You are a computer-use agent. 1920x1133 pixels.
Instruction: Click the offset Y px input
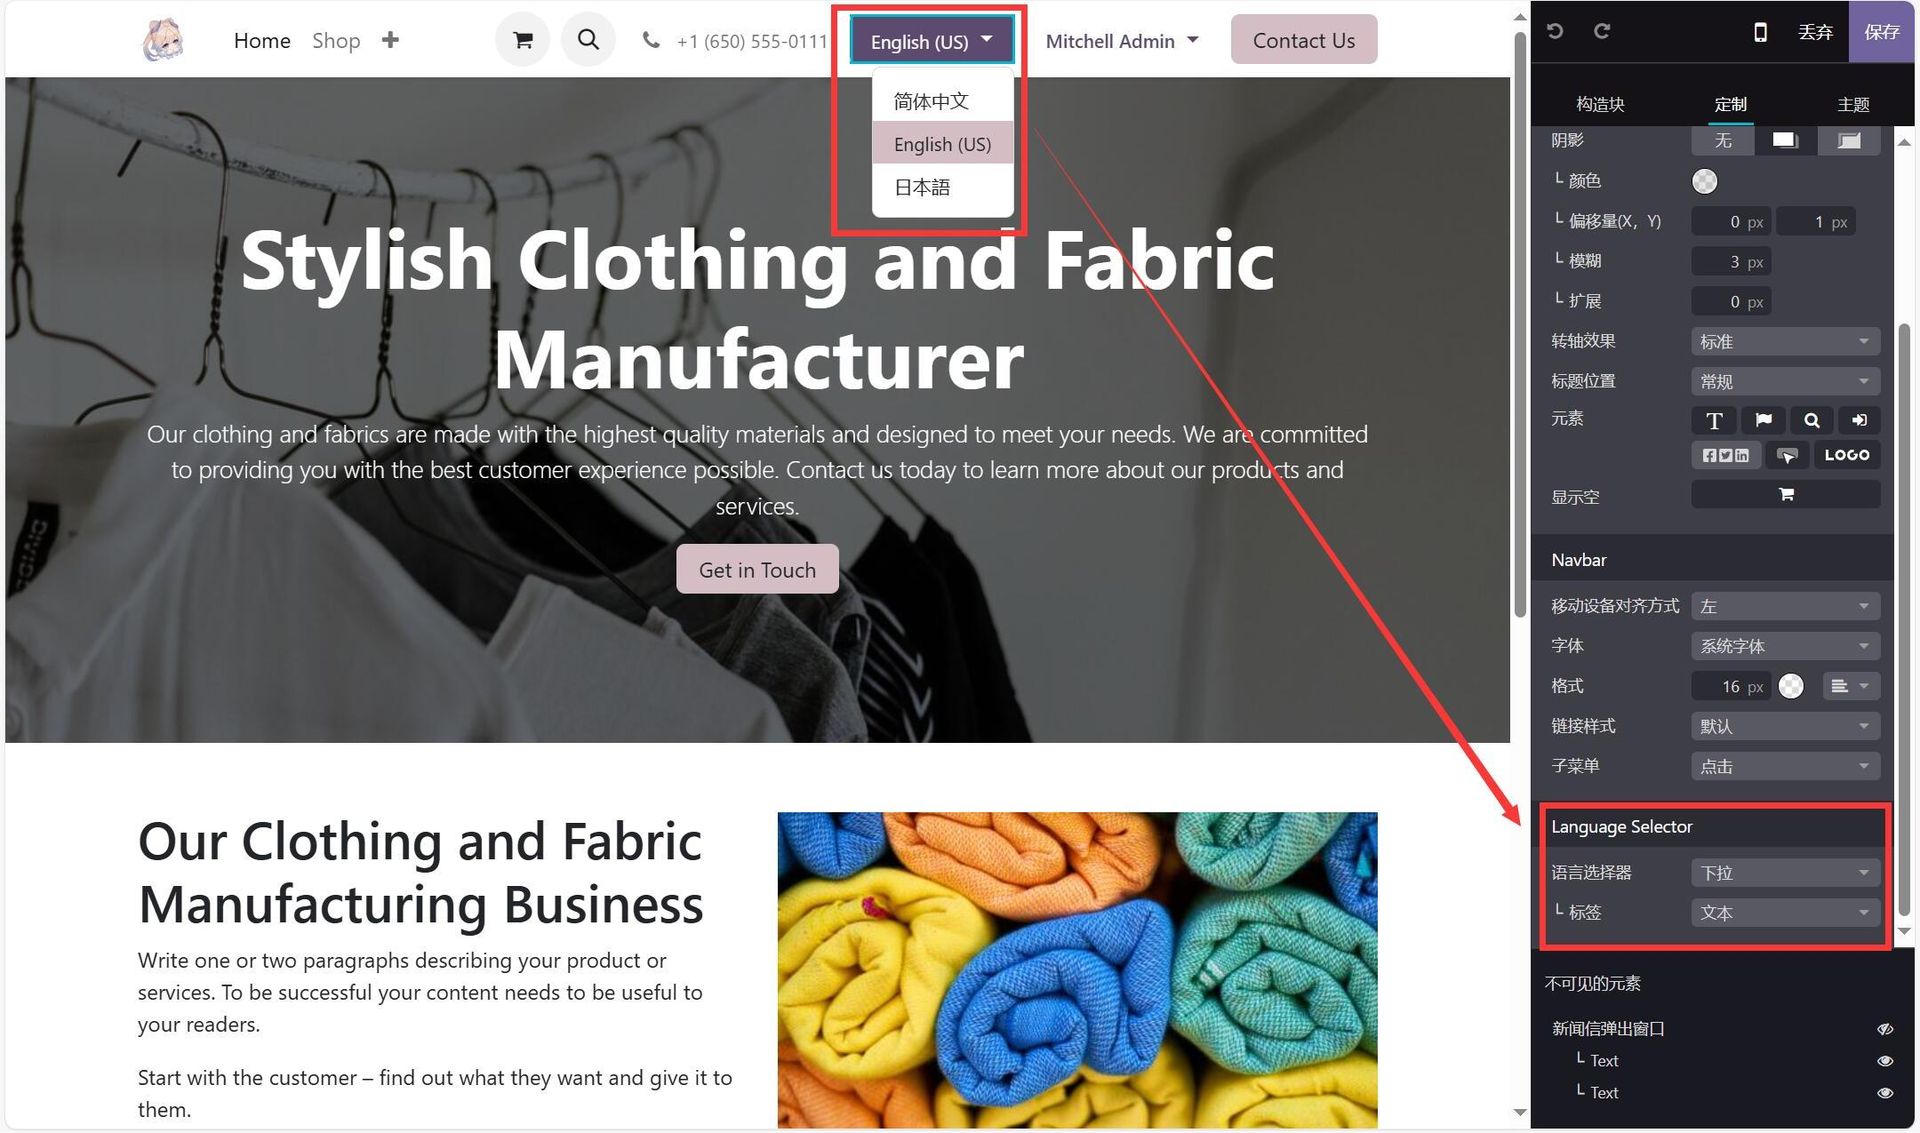1815,222
